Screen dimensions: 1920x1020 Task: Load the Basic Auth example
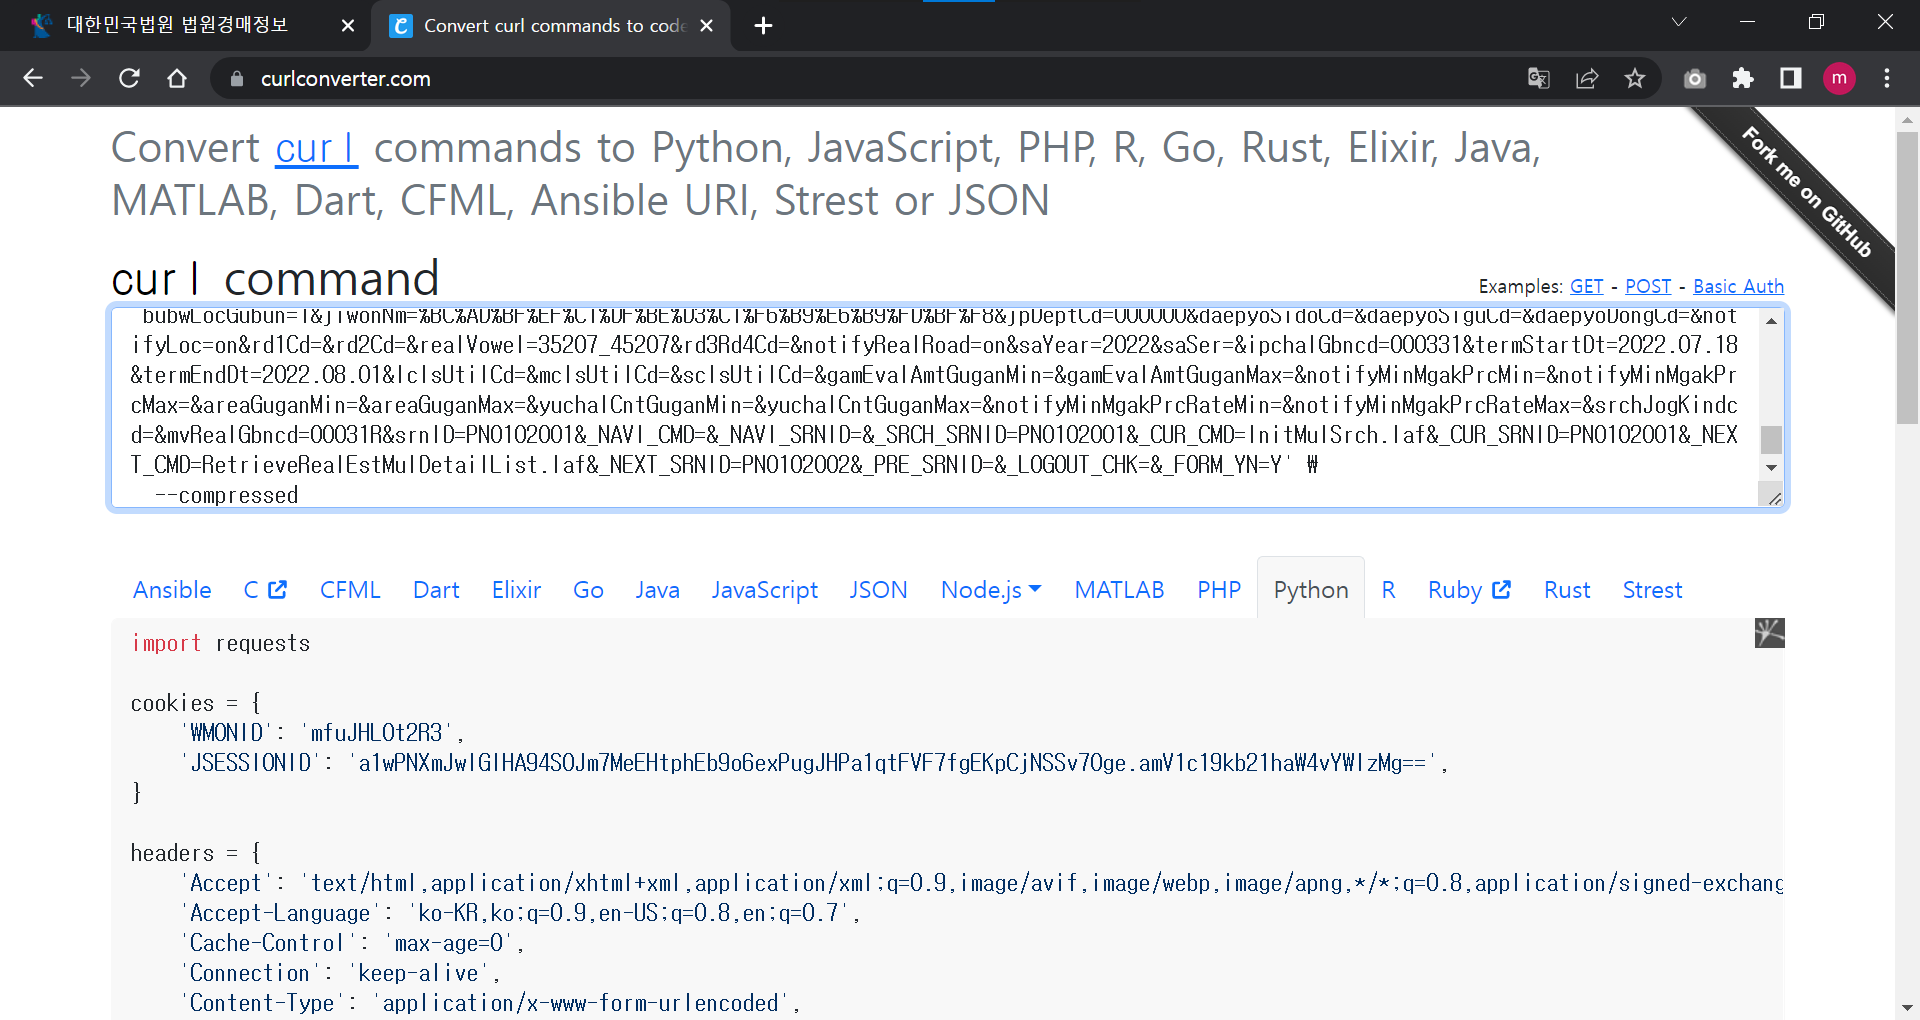pyautogui.click(x=1738, y=286)
